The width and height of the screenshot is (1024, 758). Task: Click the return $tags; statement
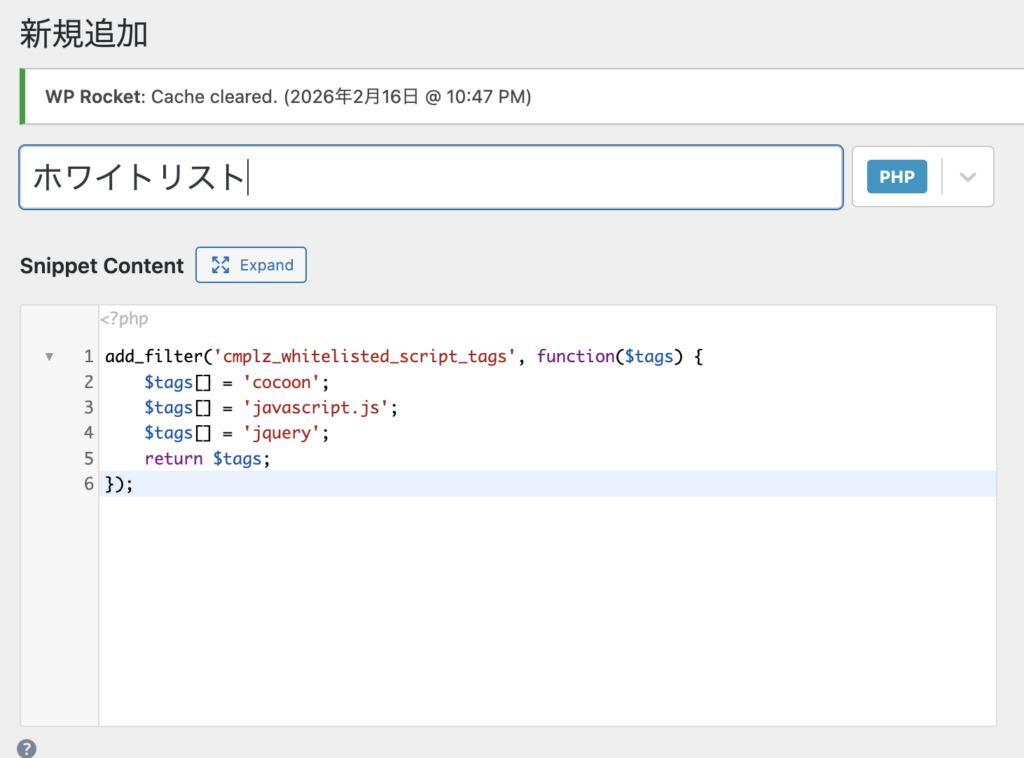[207, 459]
